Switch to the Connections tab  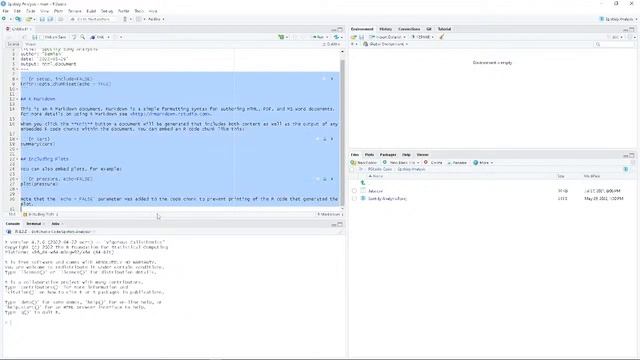pos(409,29)
